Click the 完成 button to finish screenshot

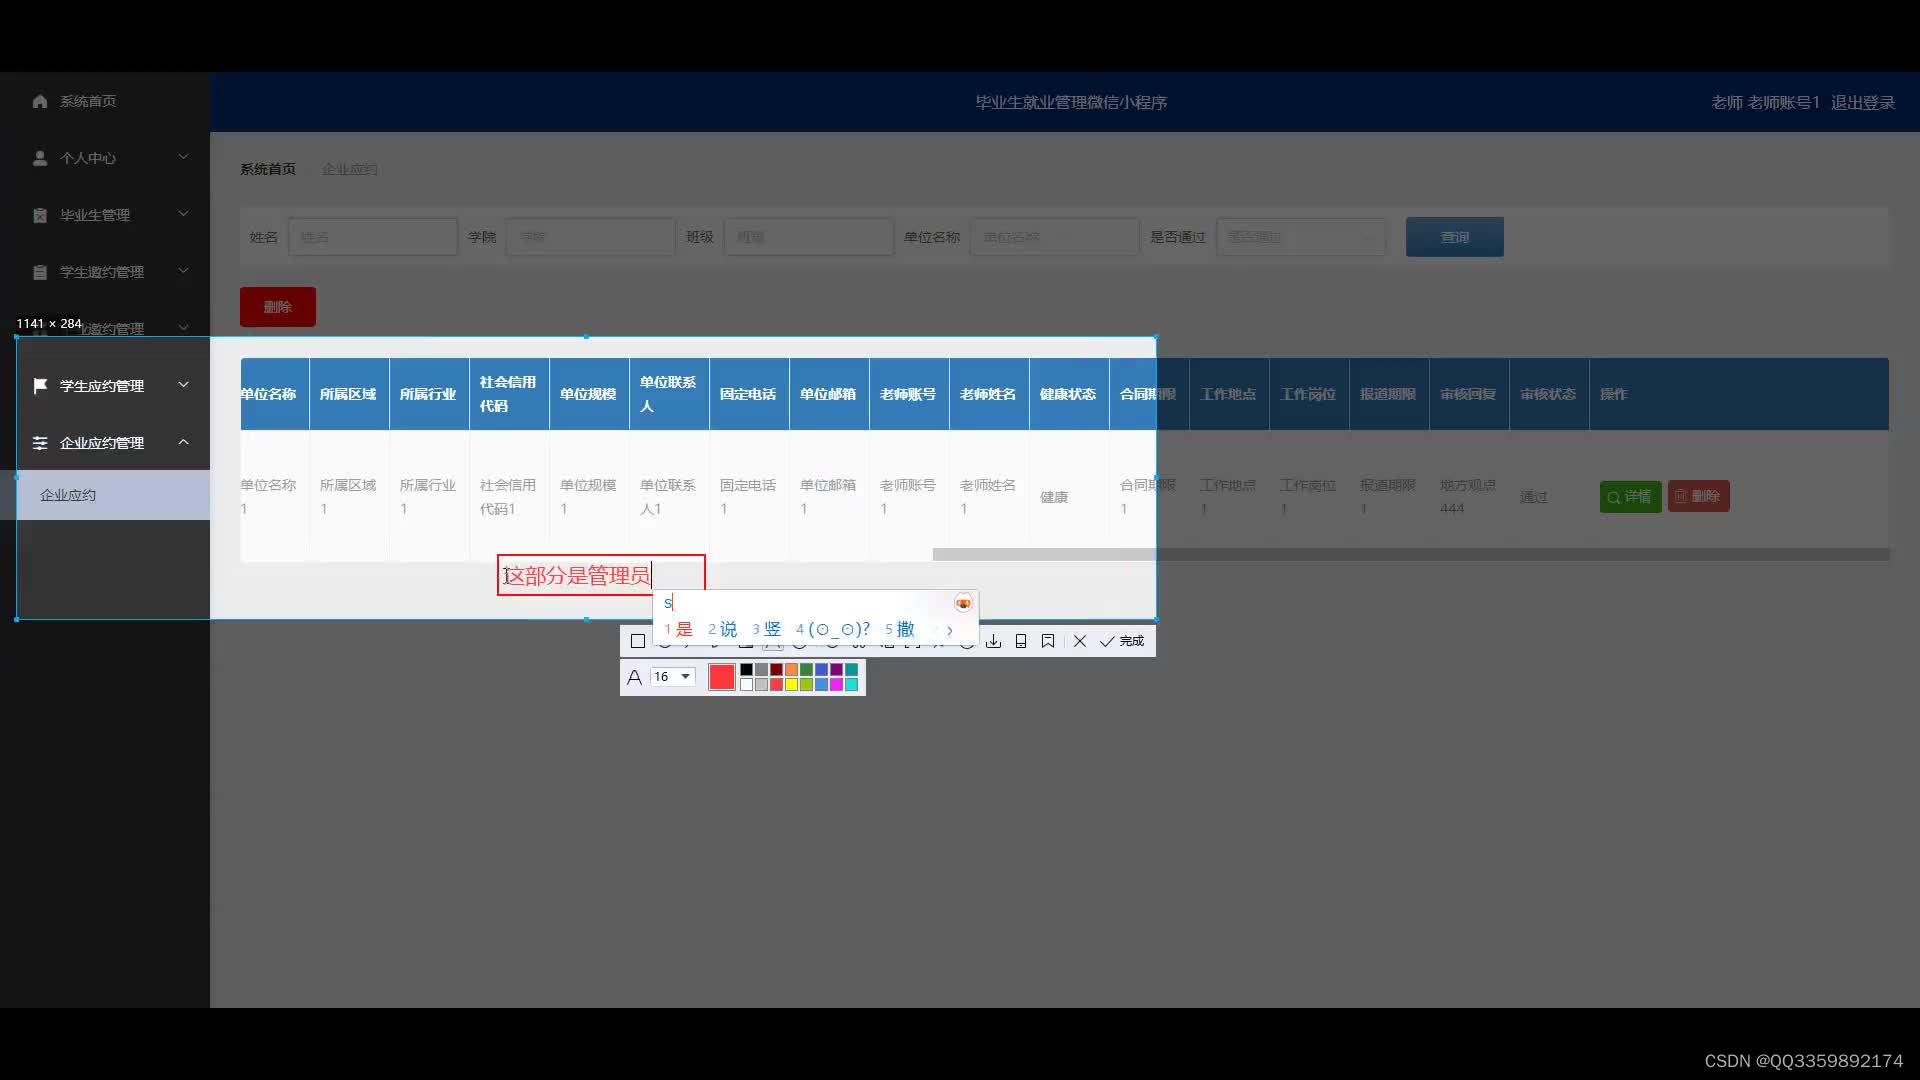coord(1122,641)
